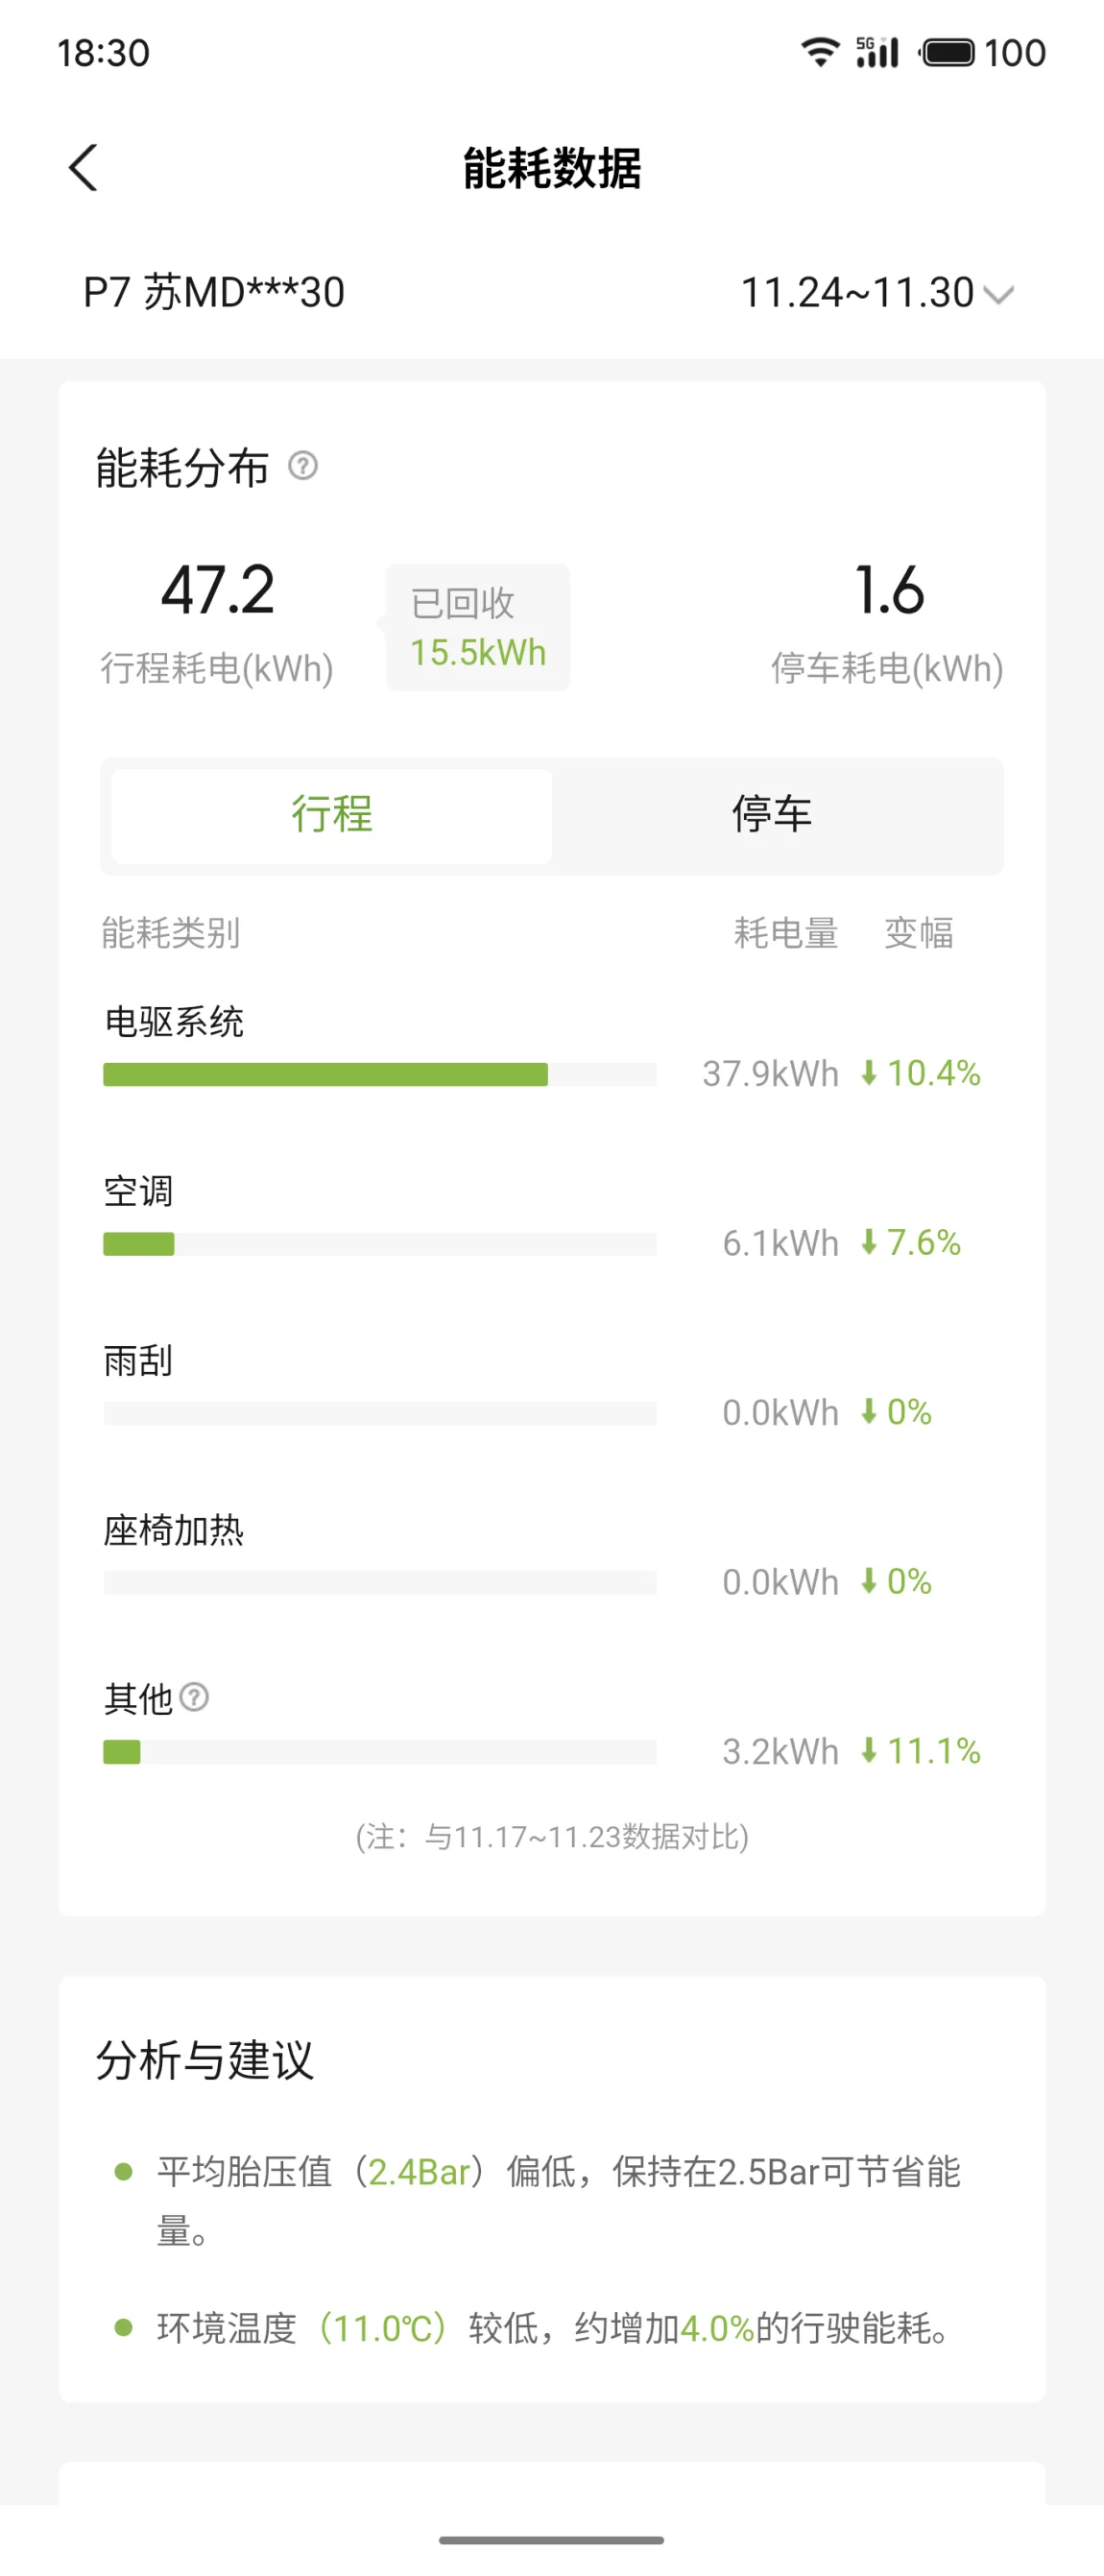
Task: Tap the 其他 category help icon
Action: coord(194,1697)
